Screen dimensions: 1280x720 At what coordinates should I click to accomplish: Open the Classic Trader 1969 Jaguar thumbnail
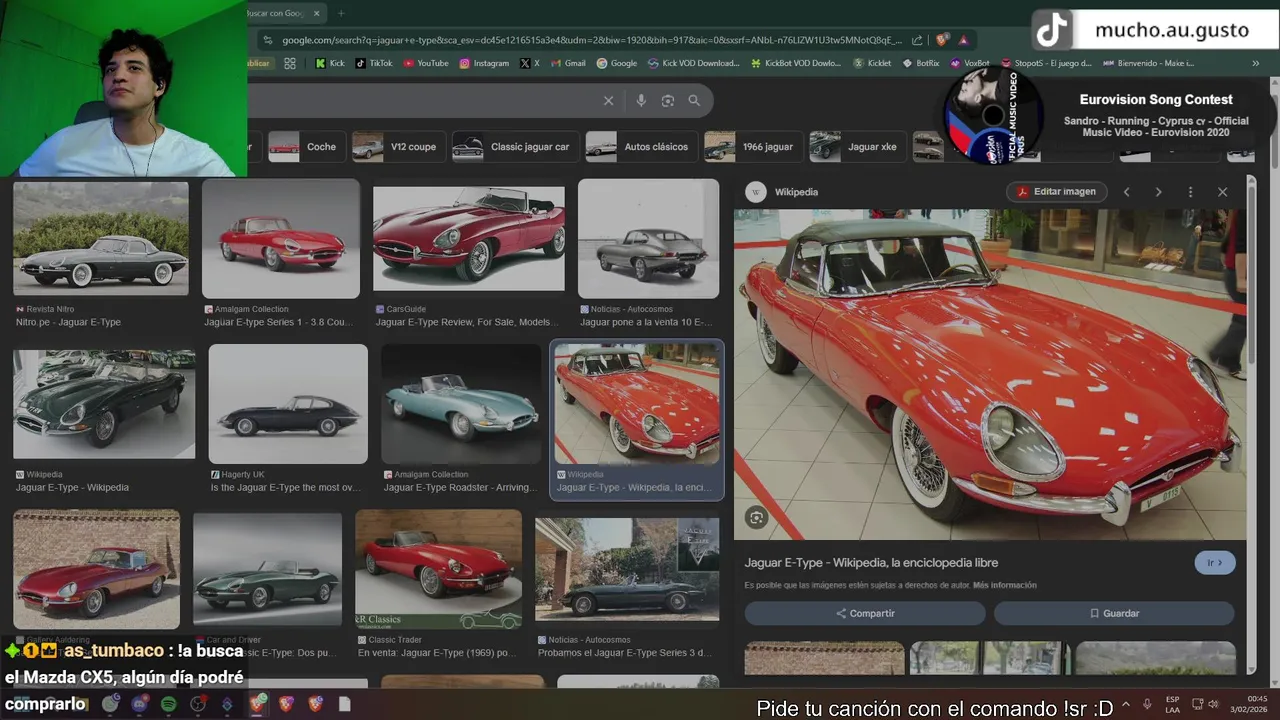pyautogui.click(x=438, y=569)
